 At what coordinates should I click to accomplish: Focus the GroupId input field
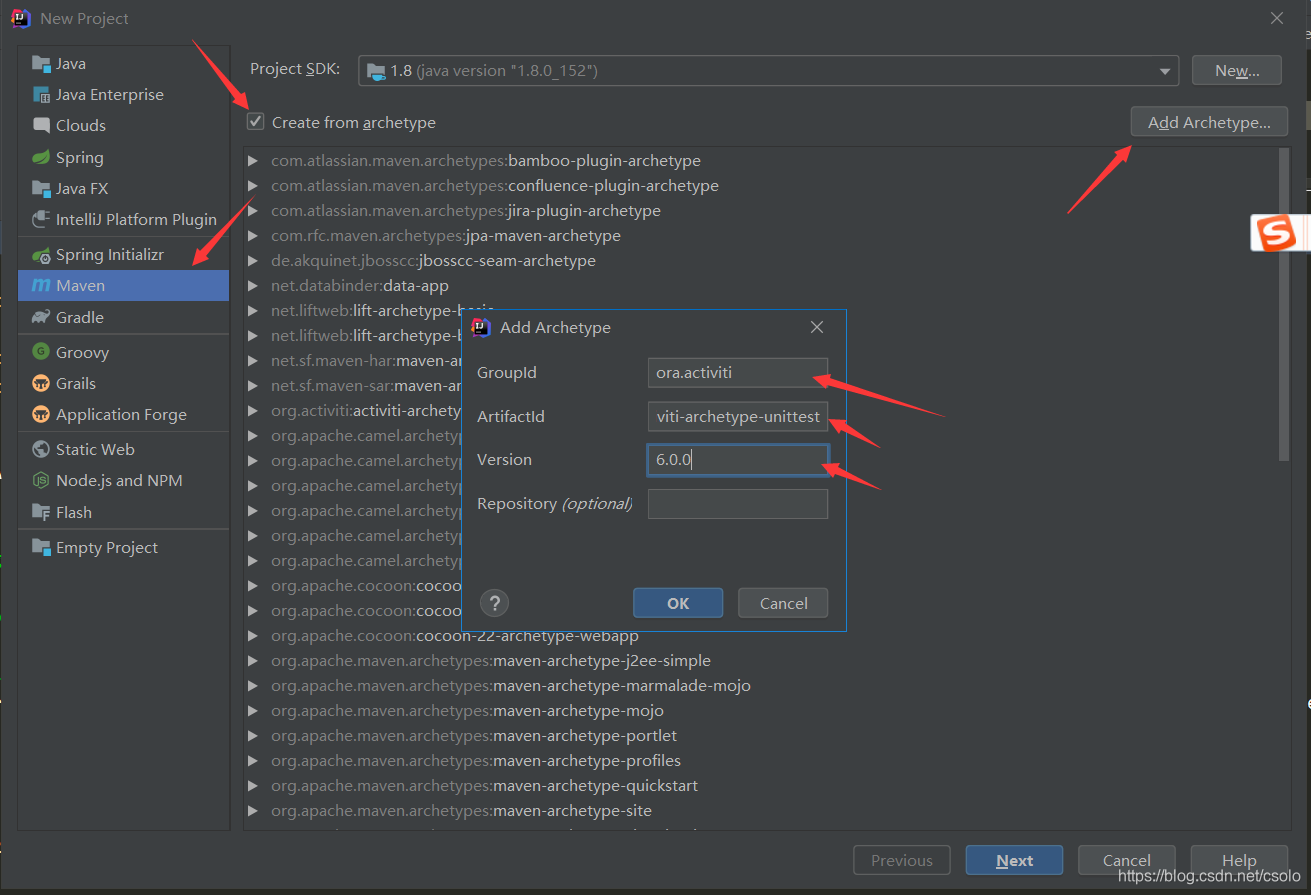click(x=738, y=373)
